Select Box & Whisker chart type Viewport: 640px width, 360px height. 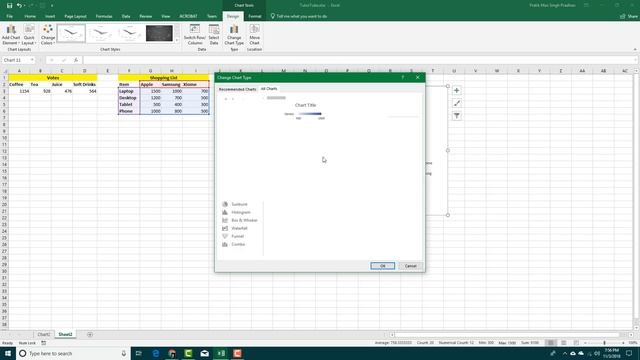point(244,220)
